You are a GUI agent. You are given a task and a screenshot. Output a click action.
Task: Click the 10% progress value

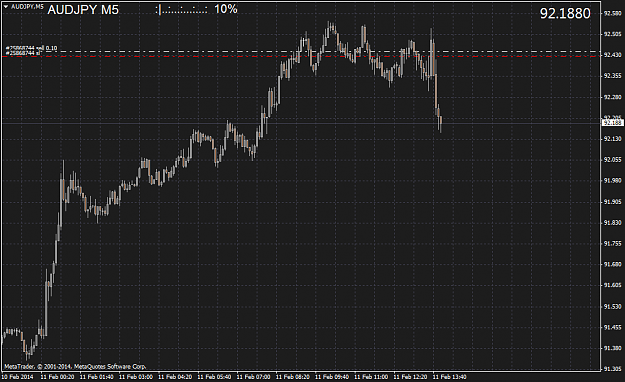click(x=226, y=9)
